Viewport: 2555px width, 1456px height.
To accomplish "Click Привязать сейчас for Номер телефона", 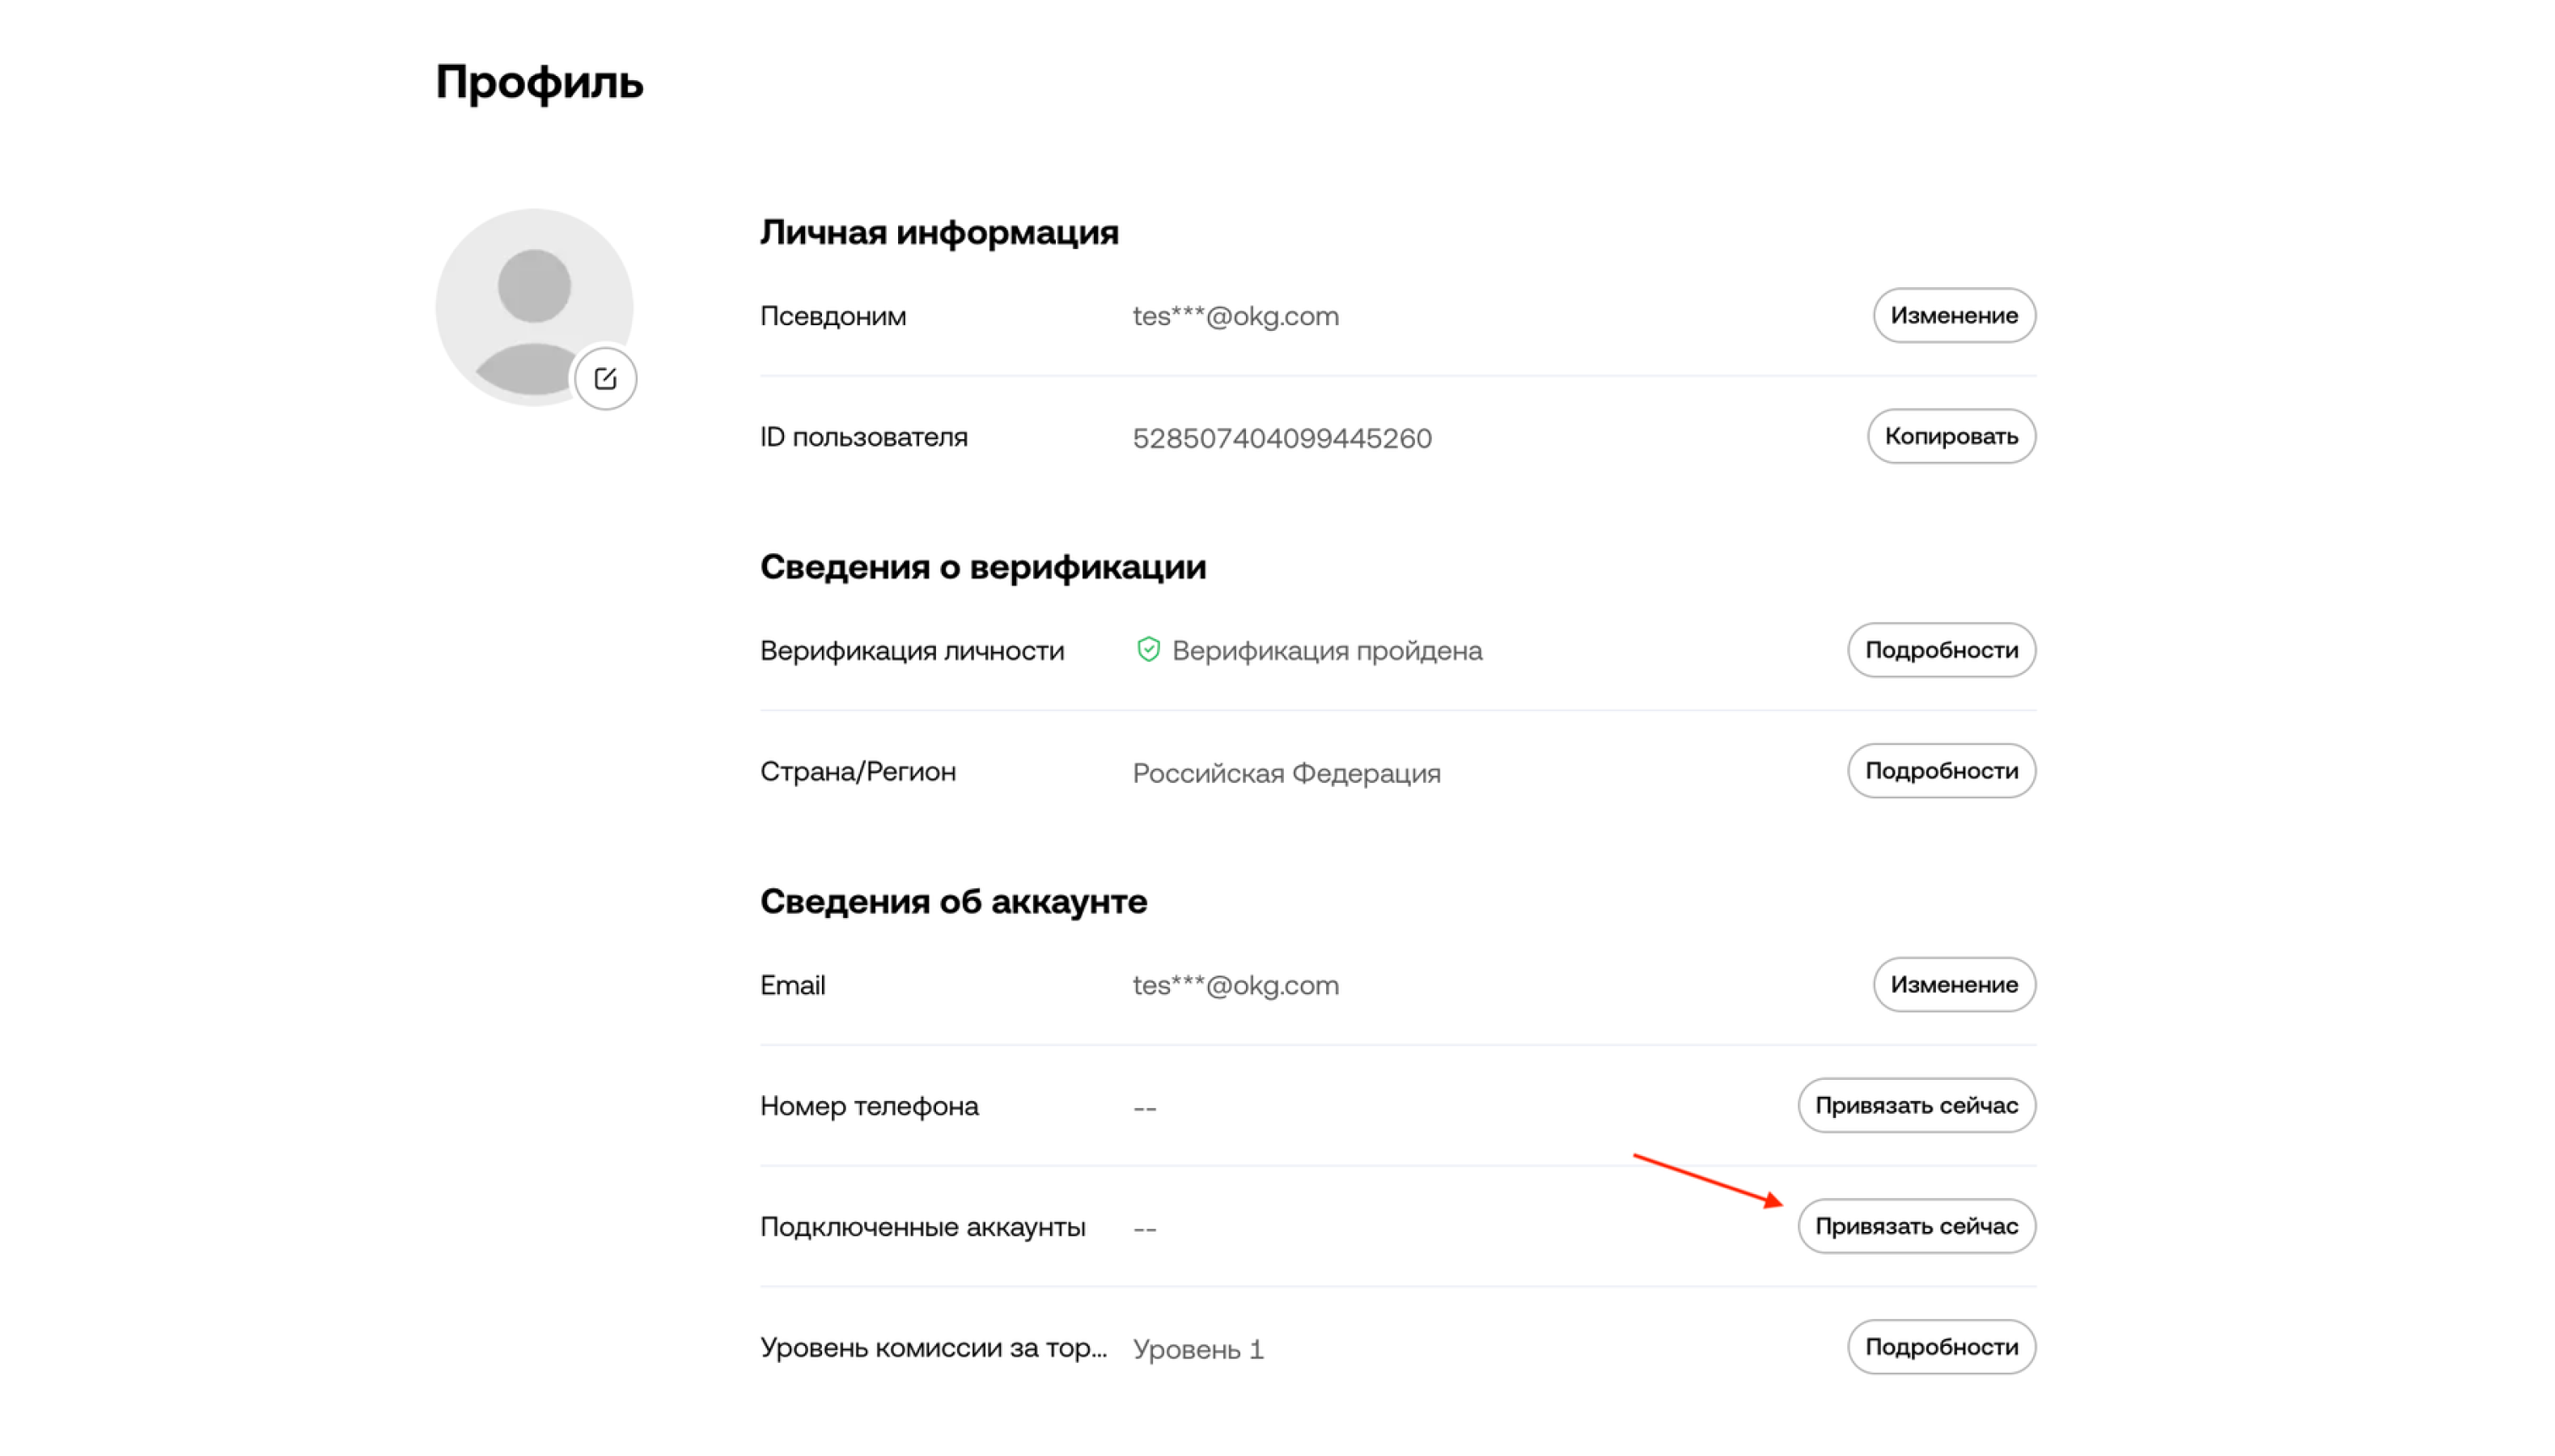I will tap(1916, 1105).
